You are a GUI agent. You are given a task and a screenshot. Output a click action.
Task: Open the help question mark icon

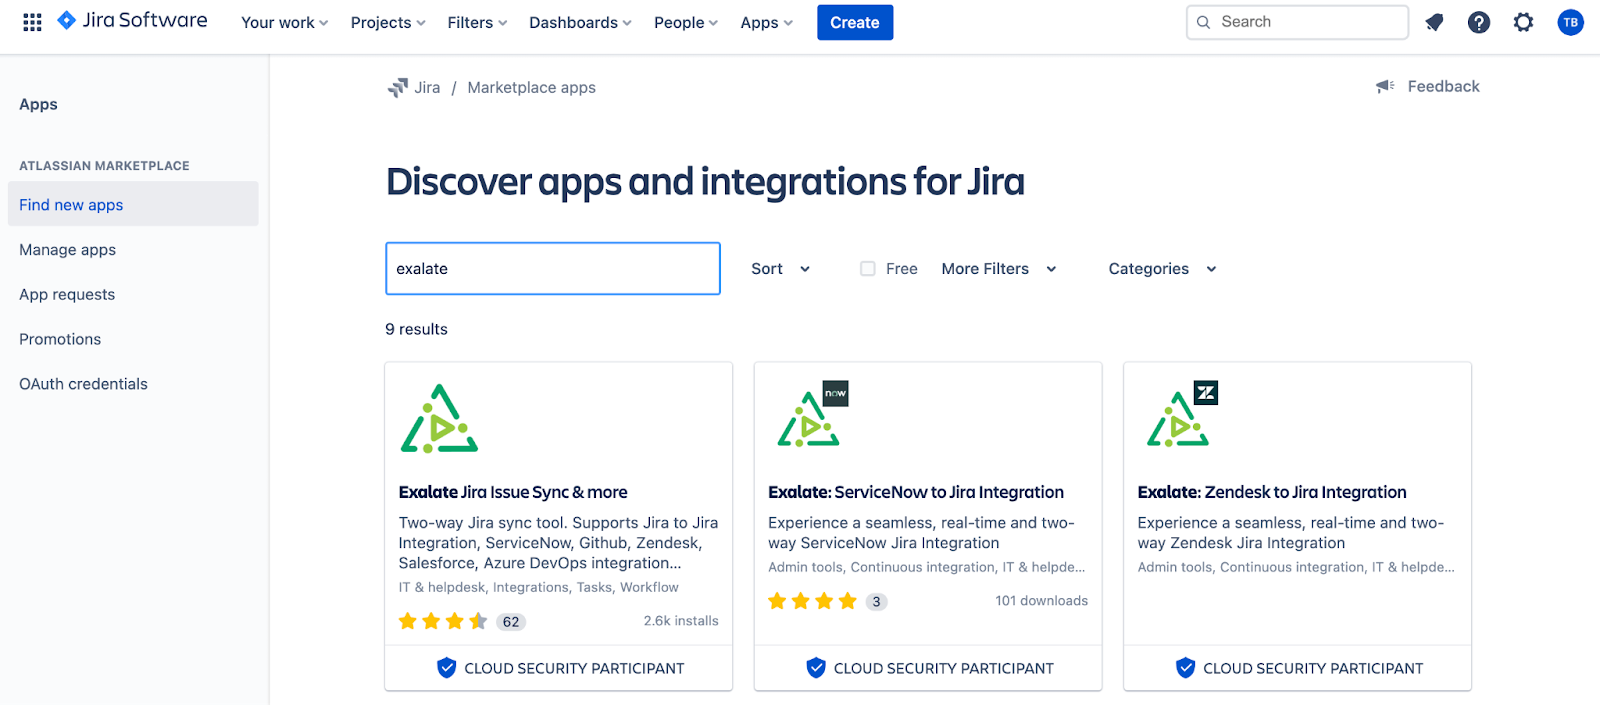click(x=1478, y=22)
